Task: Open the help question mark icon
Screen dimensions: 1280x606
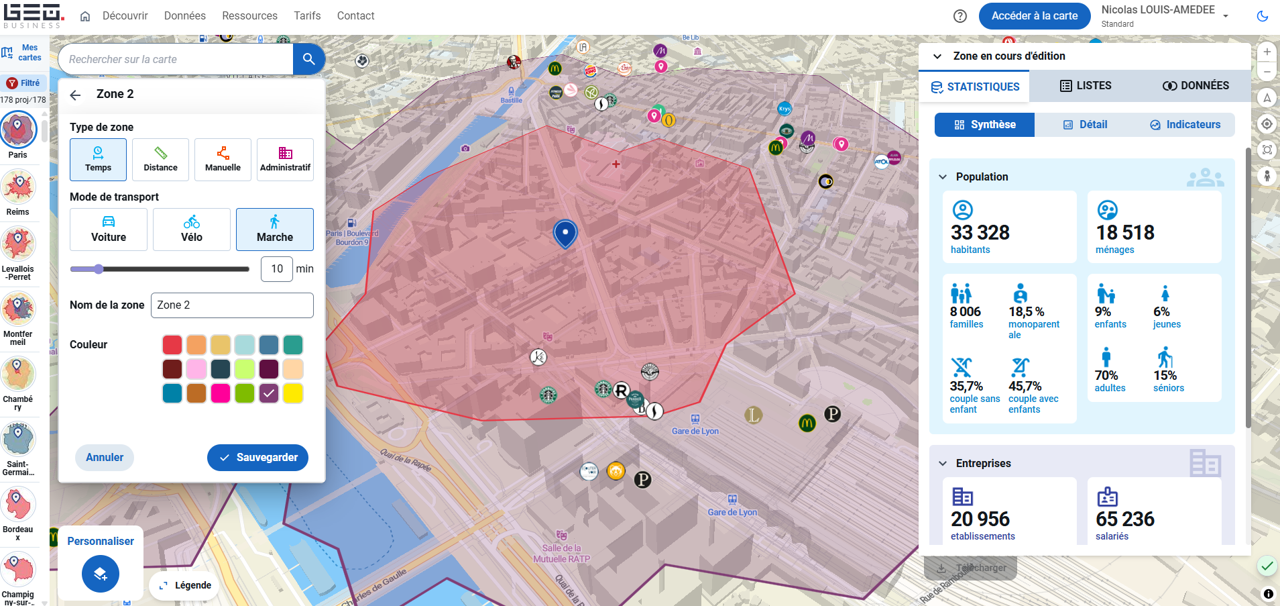Action: 960,16
